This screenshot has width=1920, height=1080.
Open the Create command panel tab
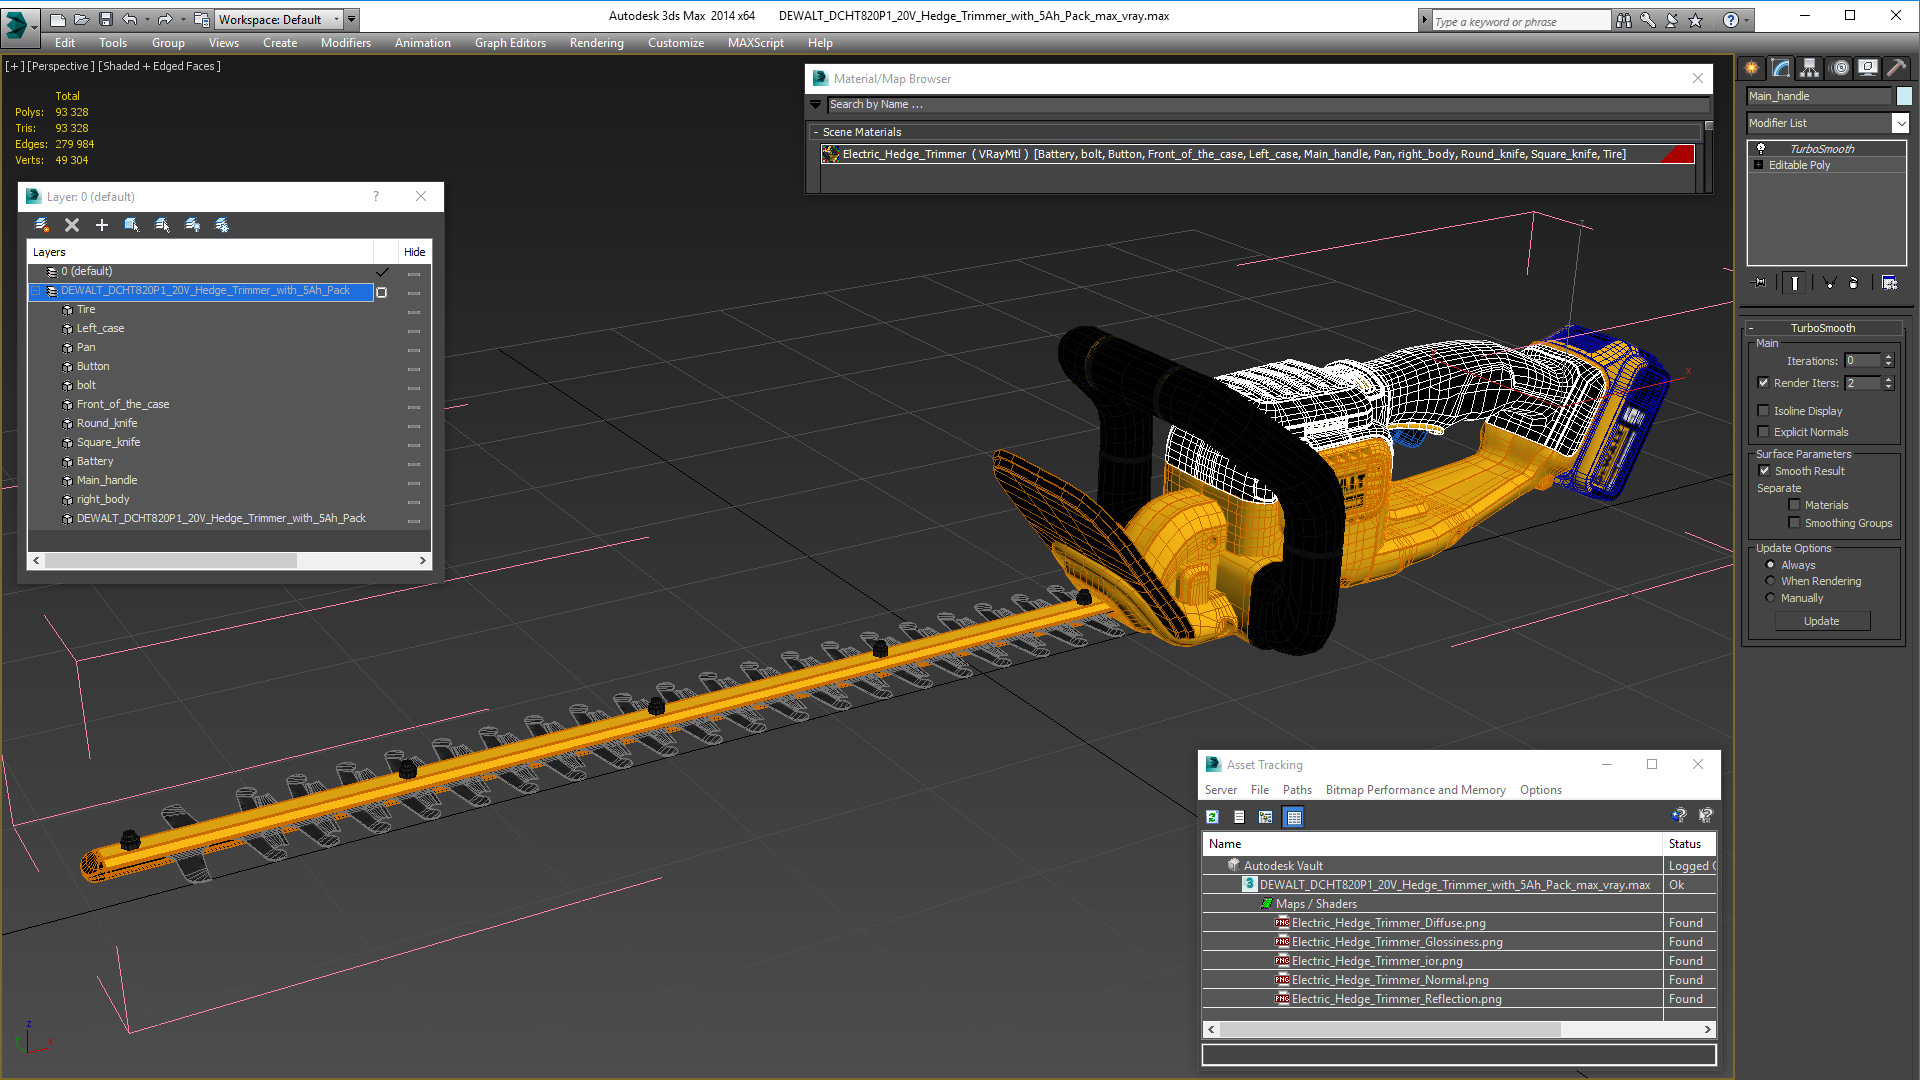[x=1752, y=68]
